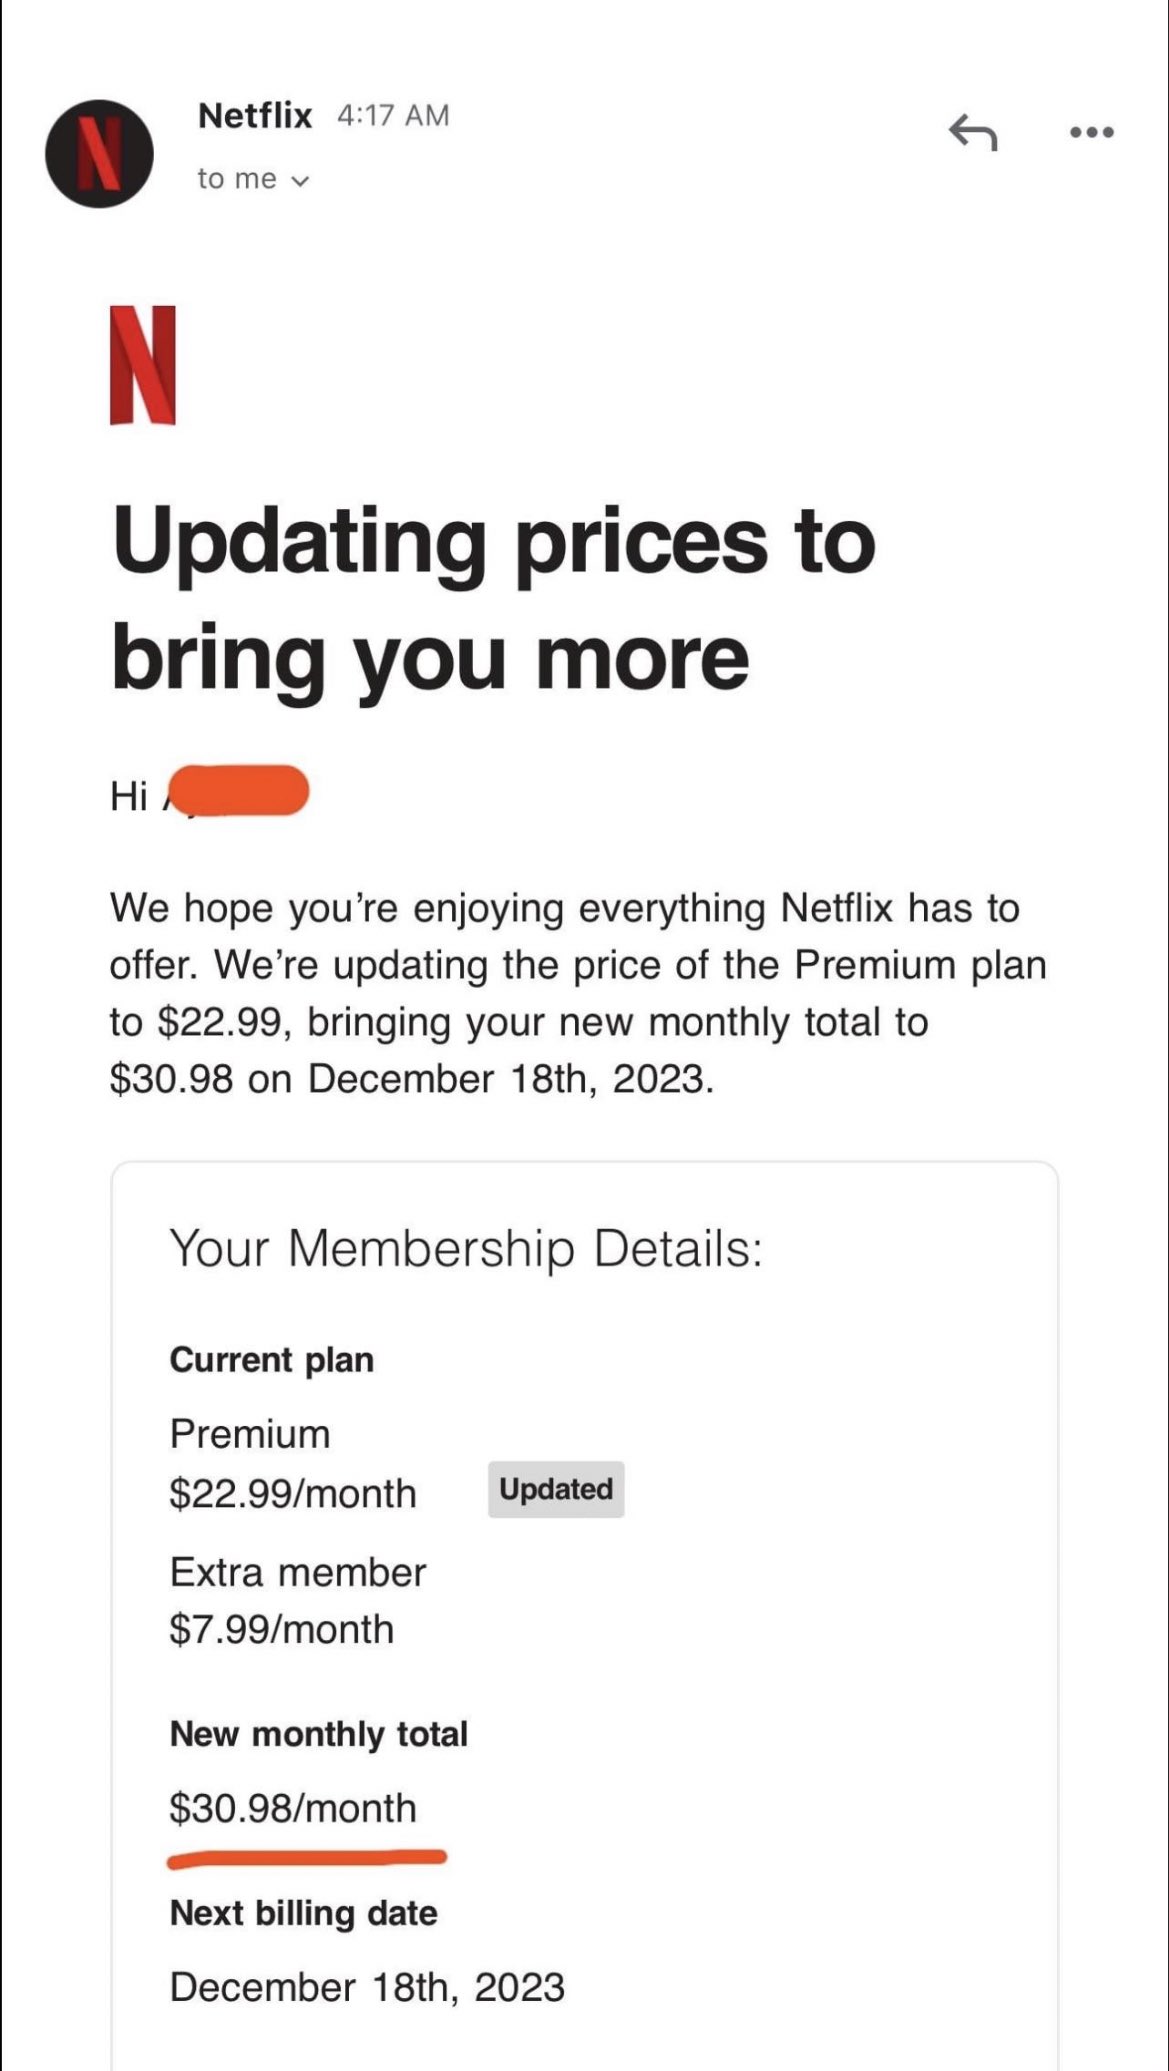
Task: Tap the 'Current plan' label
Action: (272, 1360)
